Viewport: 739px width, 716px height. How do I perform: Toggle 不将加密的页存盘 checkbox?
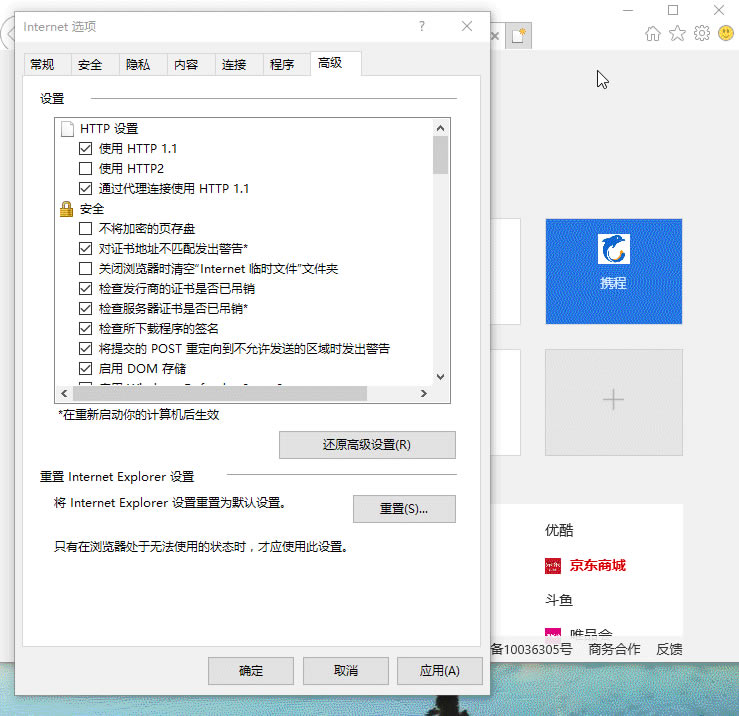(85, 229)
